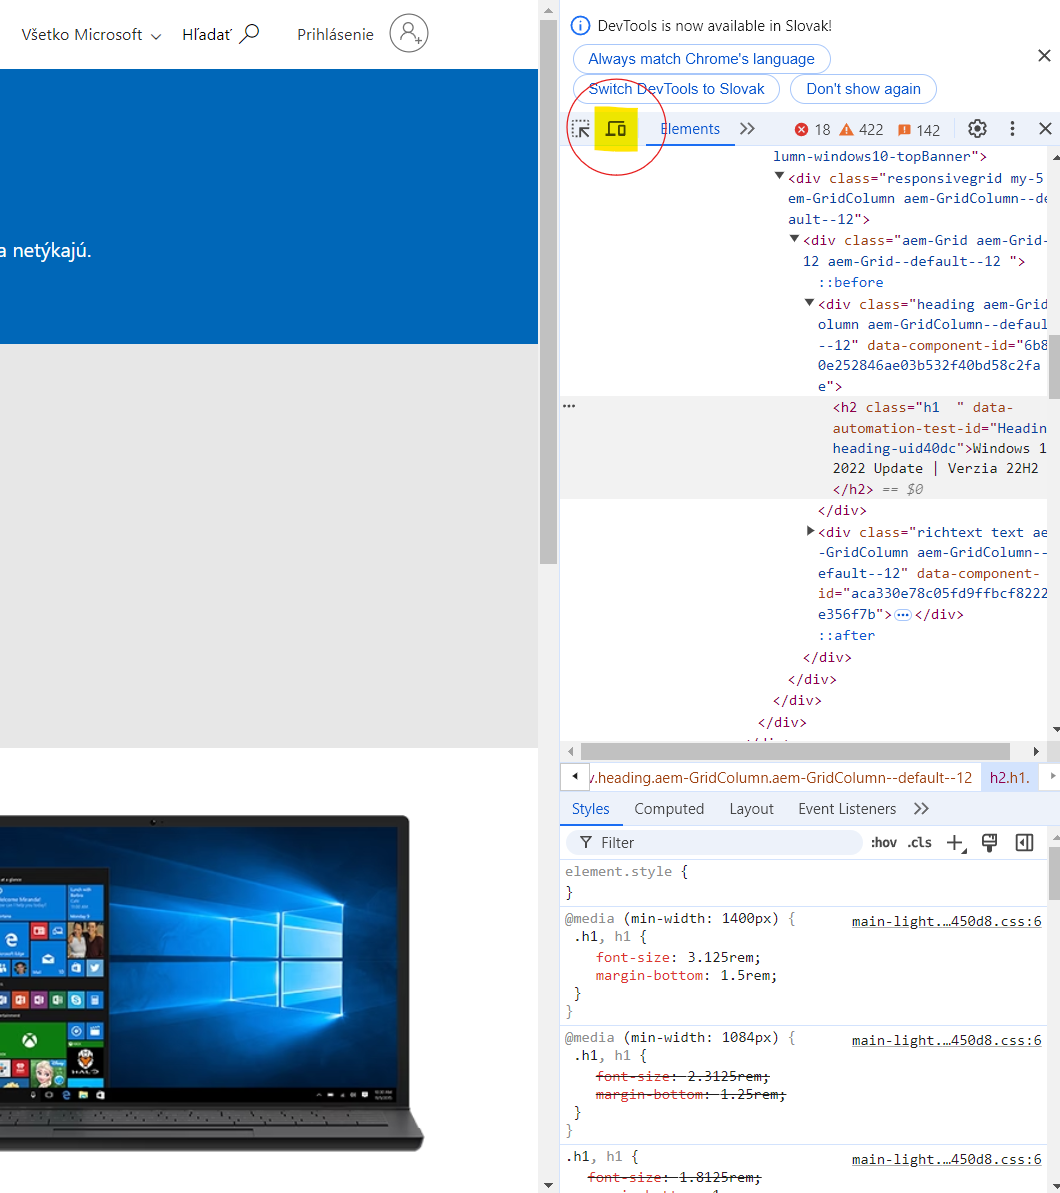1060x1193 pixels.
Task: Add a new style rule plus icon
Action: coord(955,842)
